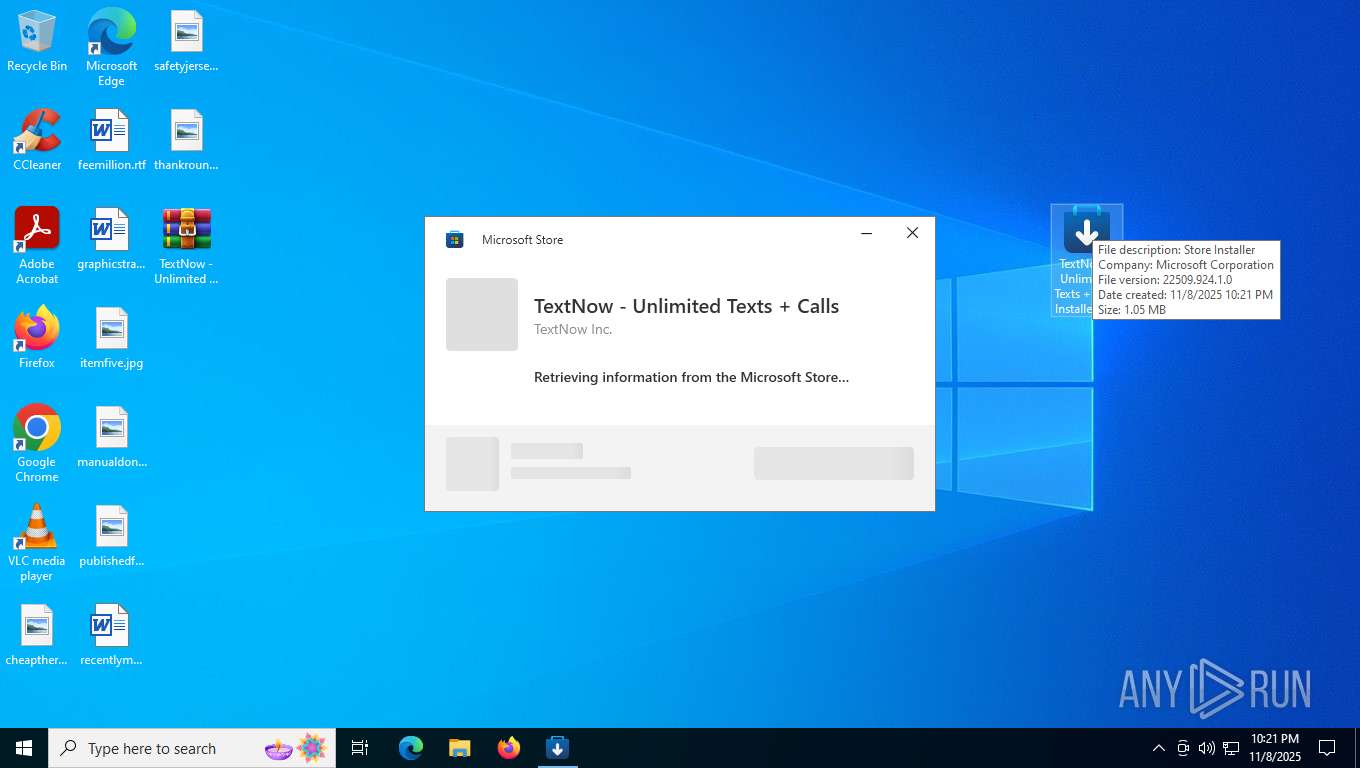Launch the Google Chrome desktop shortcut

pyautogui.click(x=37, y=444)
